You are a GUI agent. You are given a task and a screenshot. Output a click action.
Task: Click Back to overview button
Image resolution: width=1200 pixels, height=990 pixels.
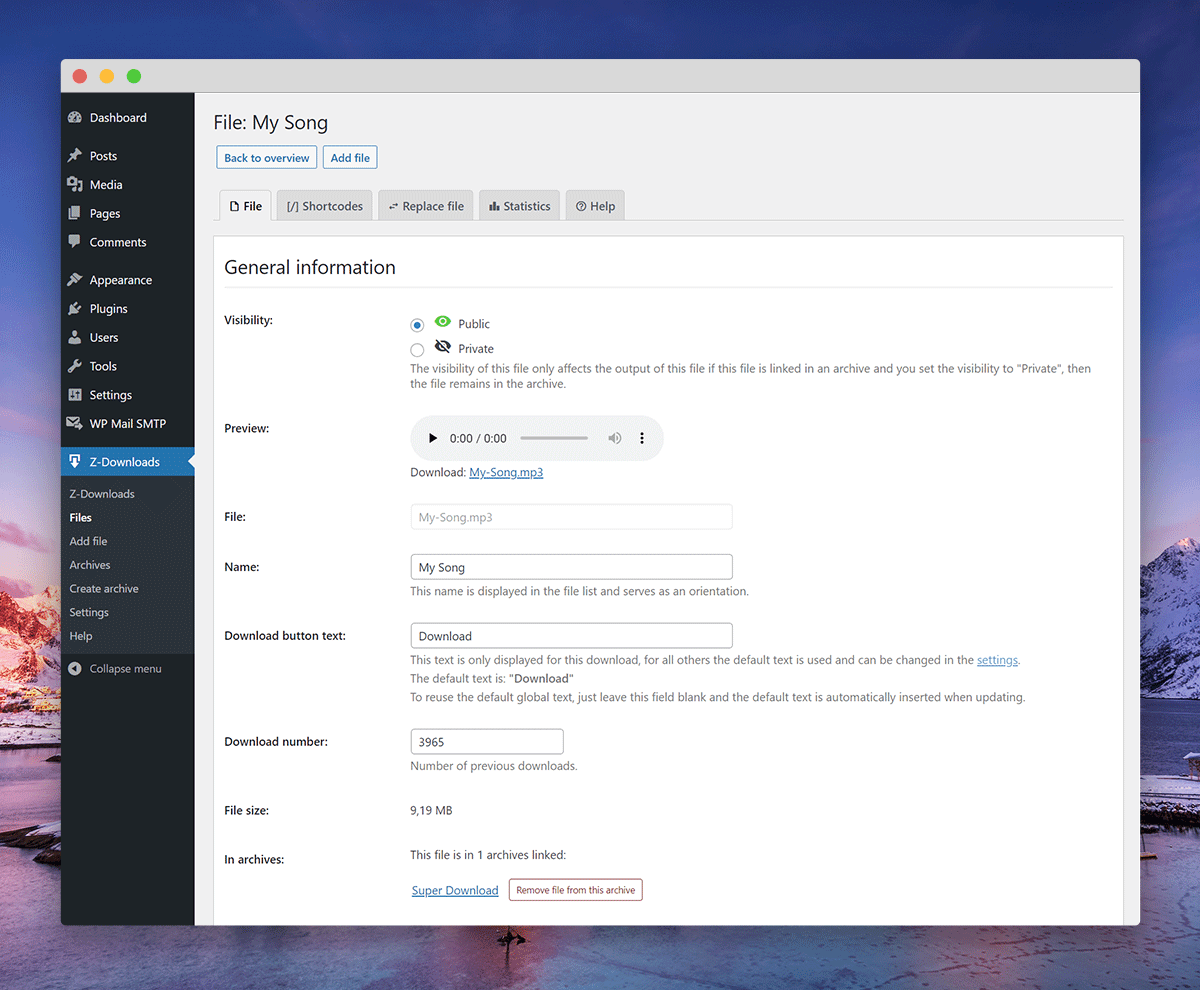point(267,158)
